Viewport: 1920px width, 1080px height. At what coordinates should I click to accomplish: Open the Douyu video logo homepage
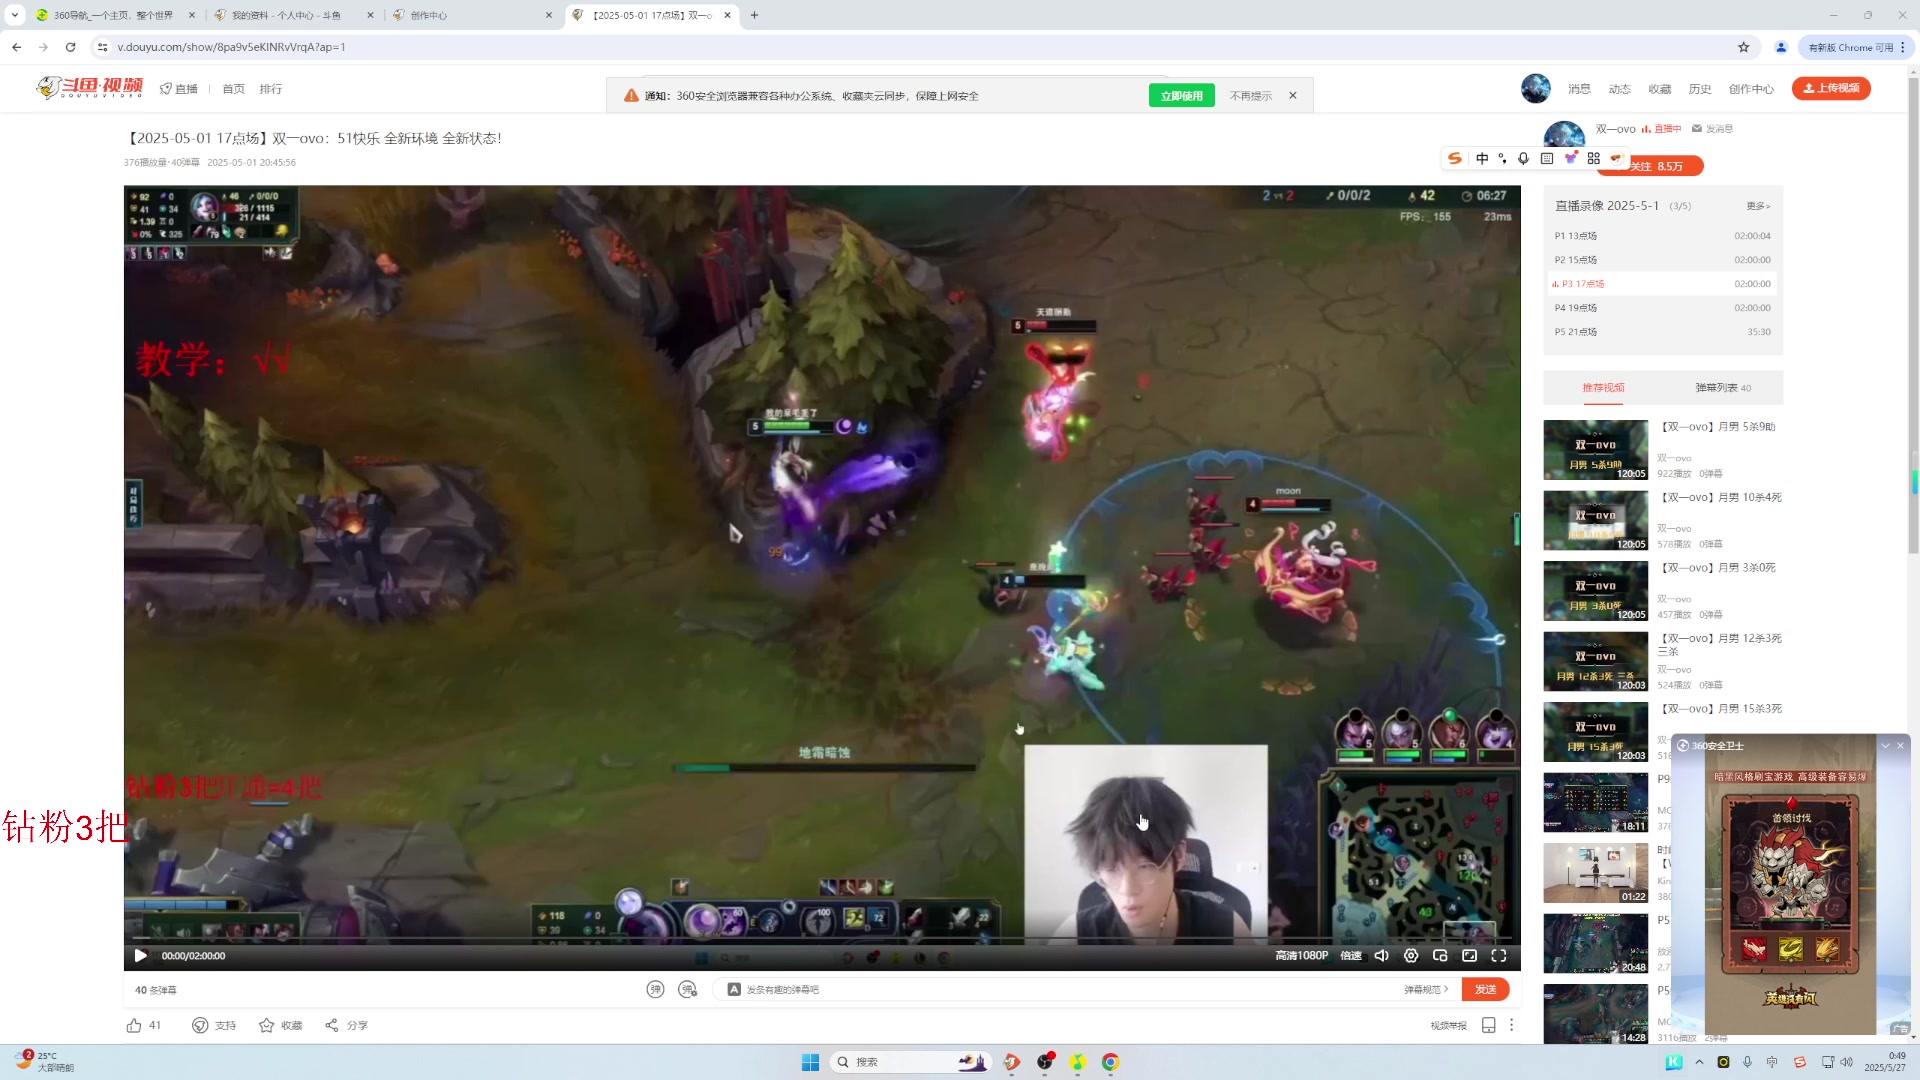click(x=90, y=88)
